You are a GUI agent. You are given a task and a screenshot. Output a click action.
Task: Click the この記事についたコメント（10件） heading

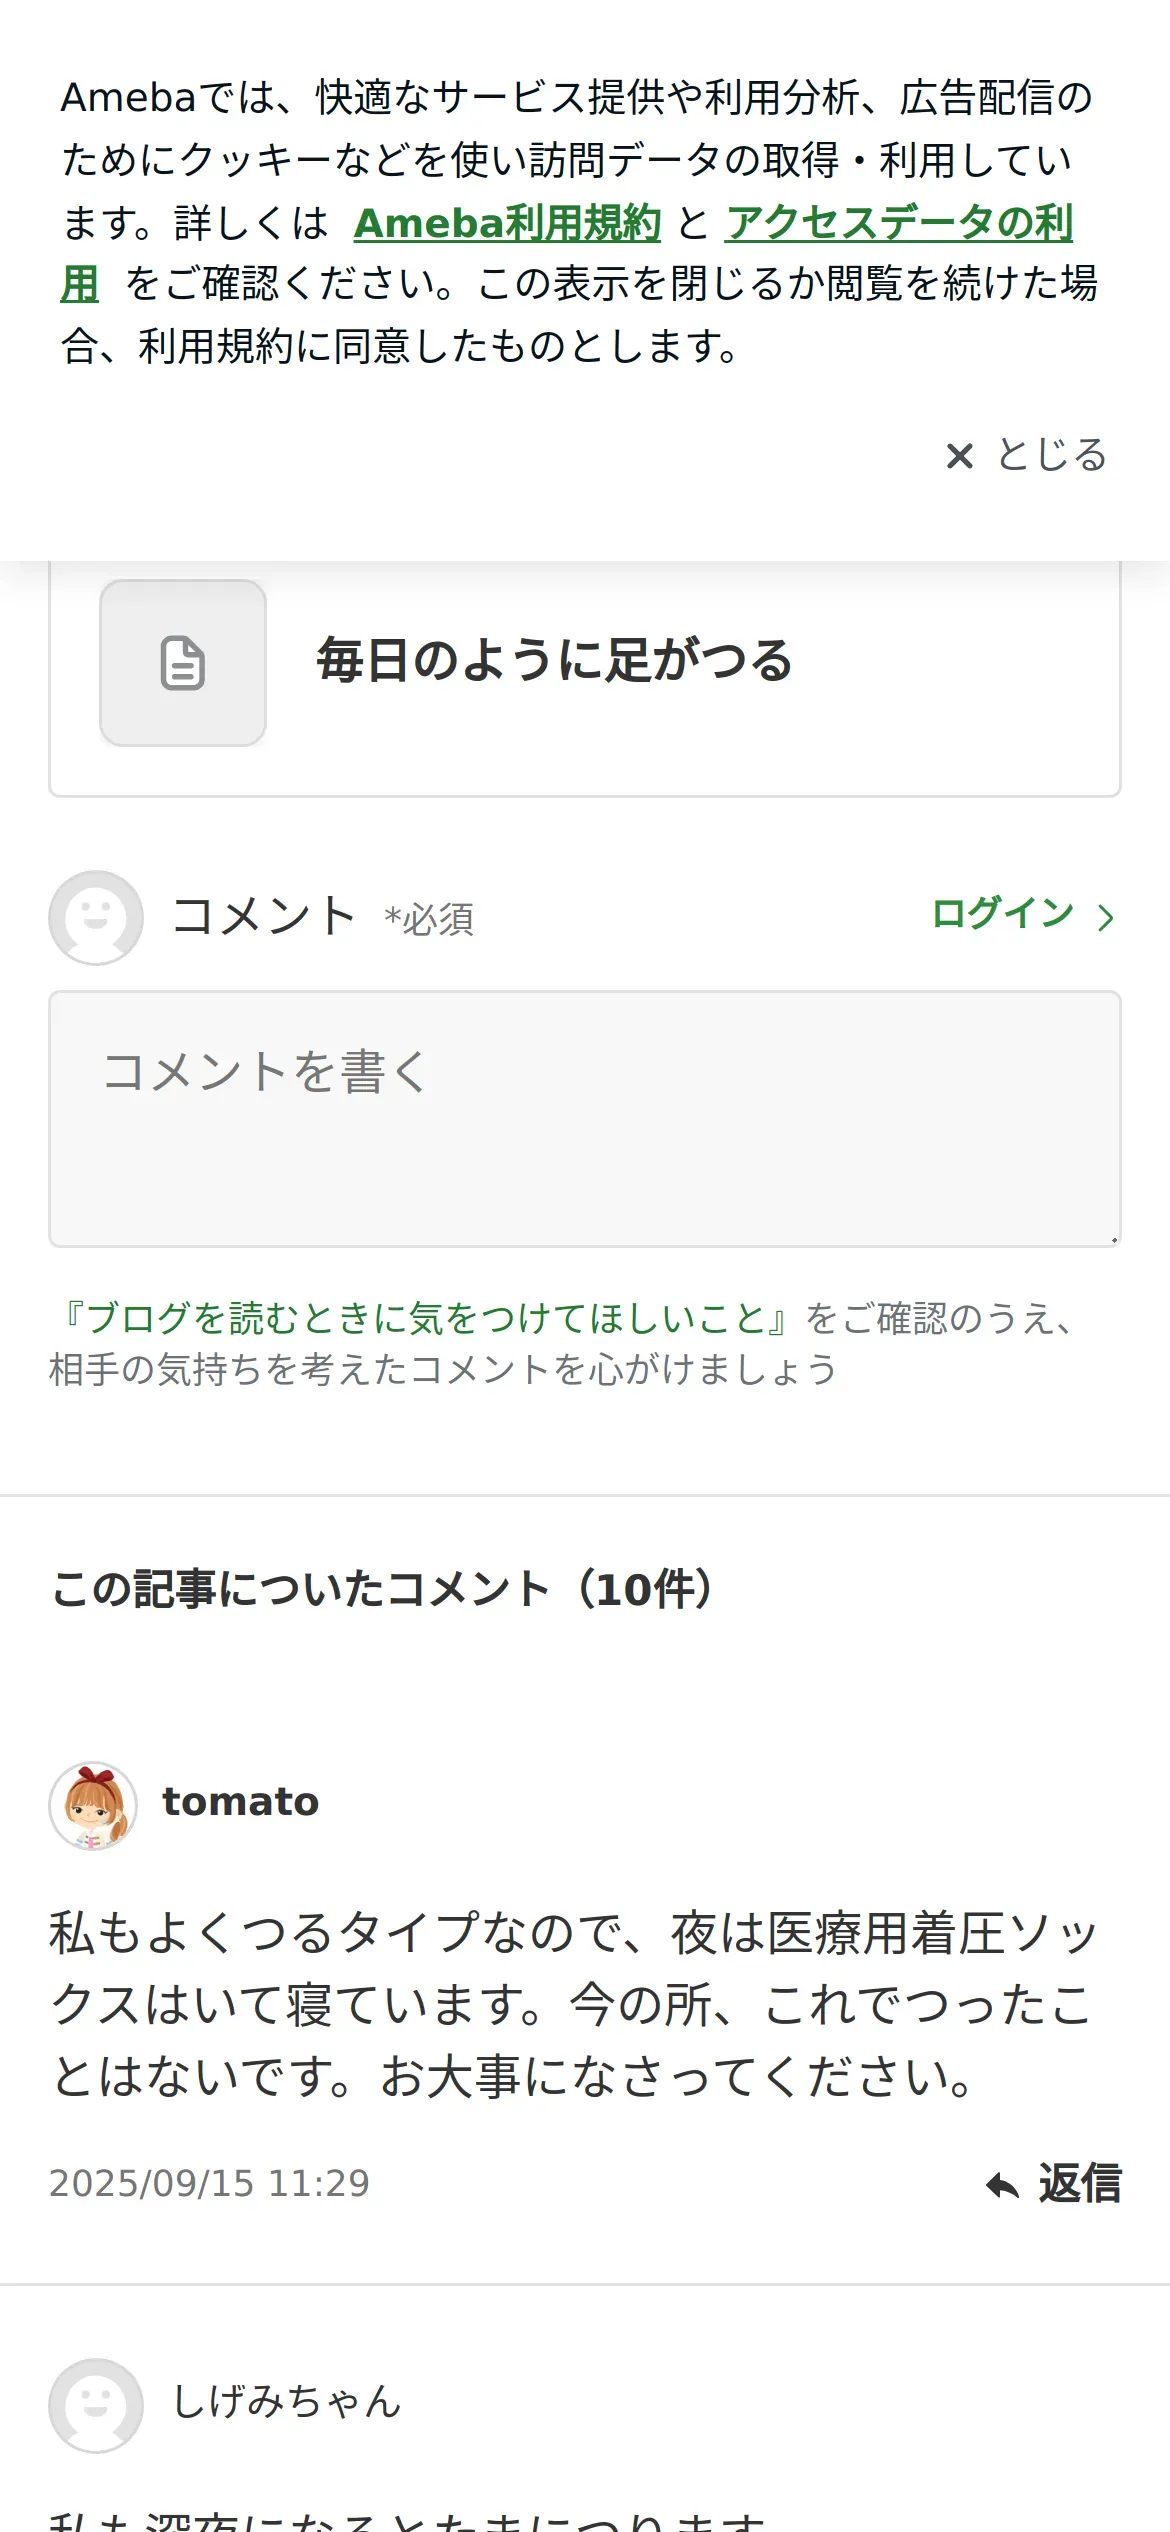[383, 1589]
